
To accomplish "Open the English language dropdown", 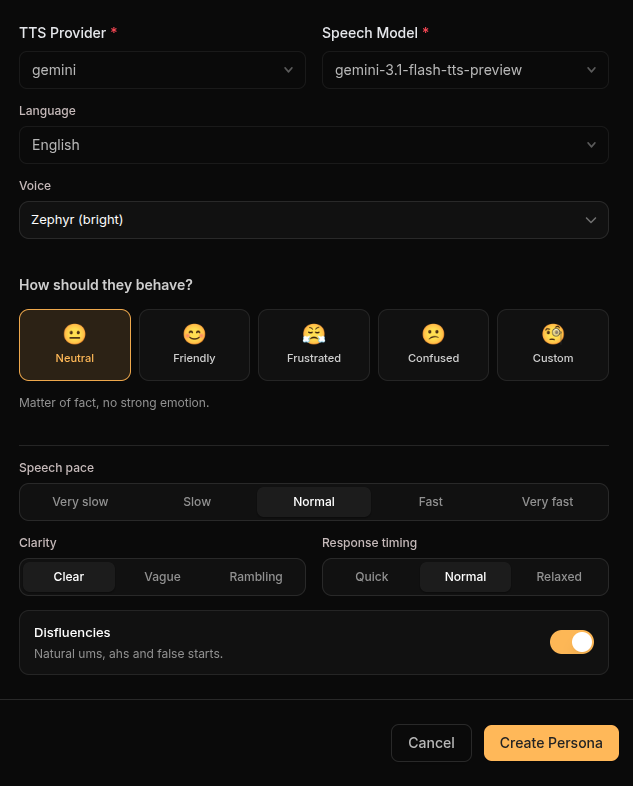I will coord(314,145).
